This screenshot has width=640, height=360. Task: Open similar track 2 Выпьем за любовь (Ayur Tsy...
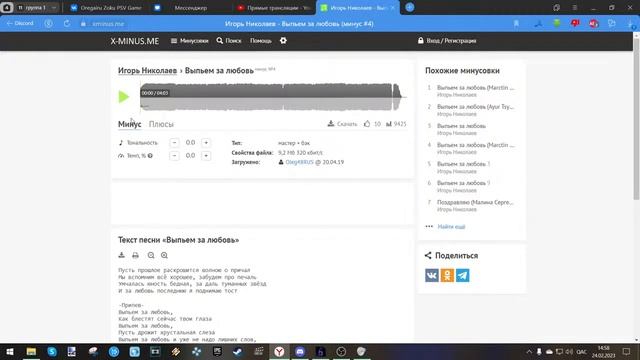(x=476, y=107)
